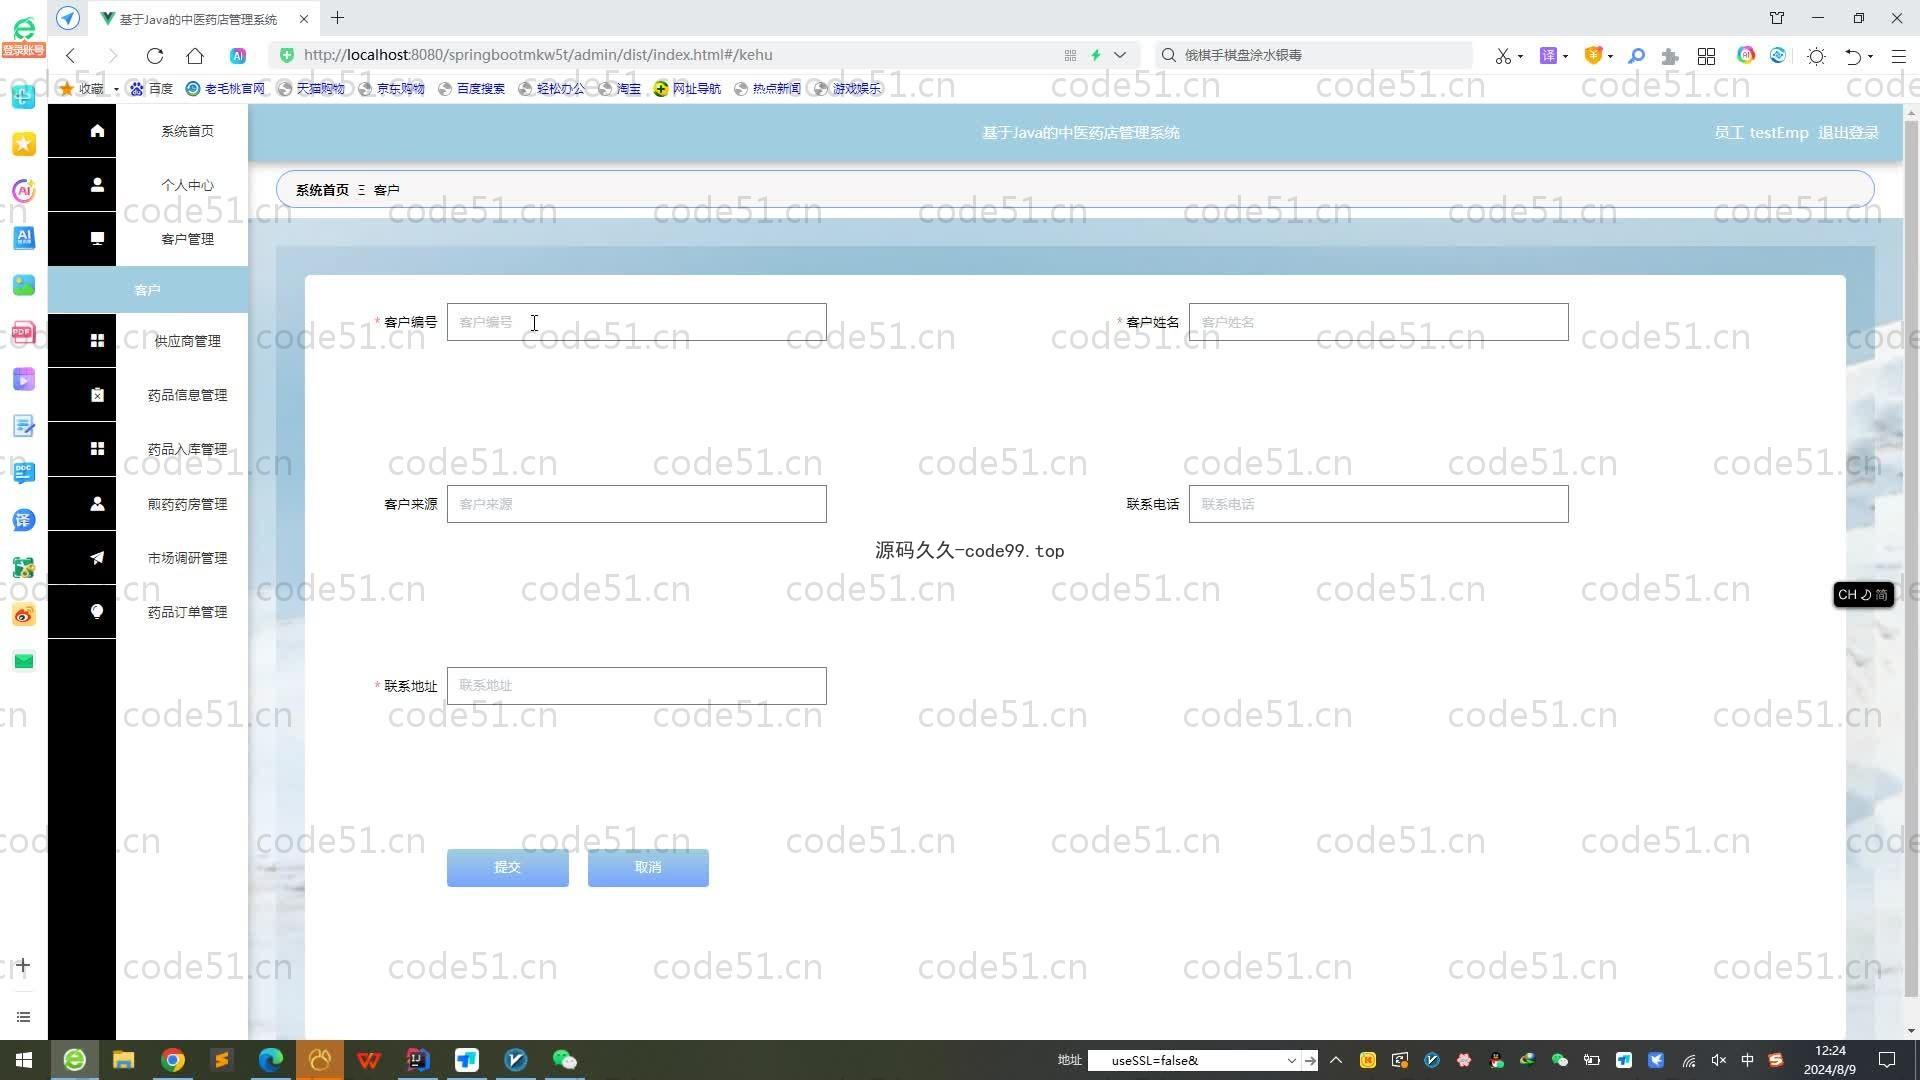Open 药品入库管理 menu
1920x1080 pixels.
pyautogui.click(x=187, y=449)
